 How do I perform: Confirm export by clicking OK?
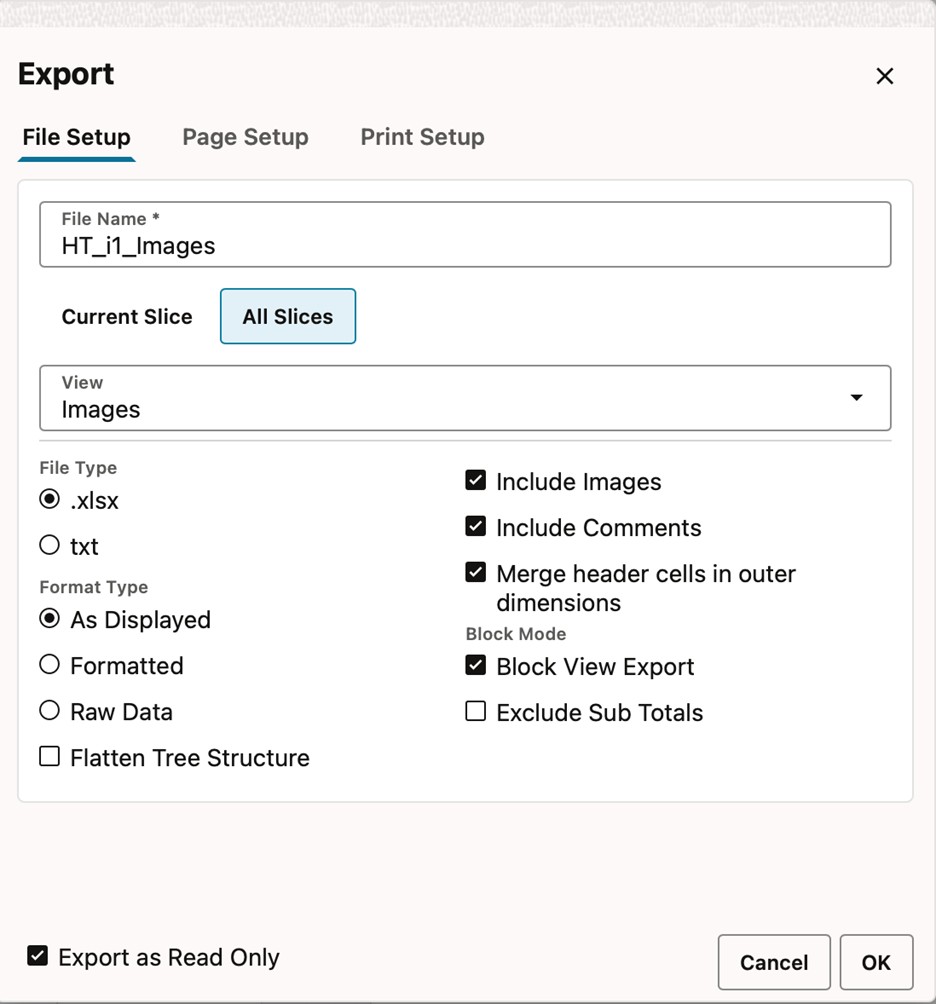876,962
